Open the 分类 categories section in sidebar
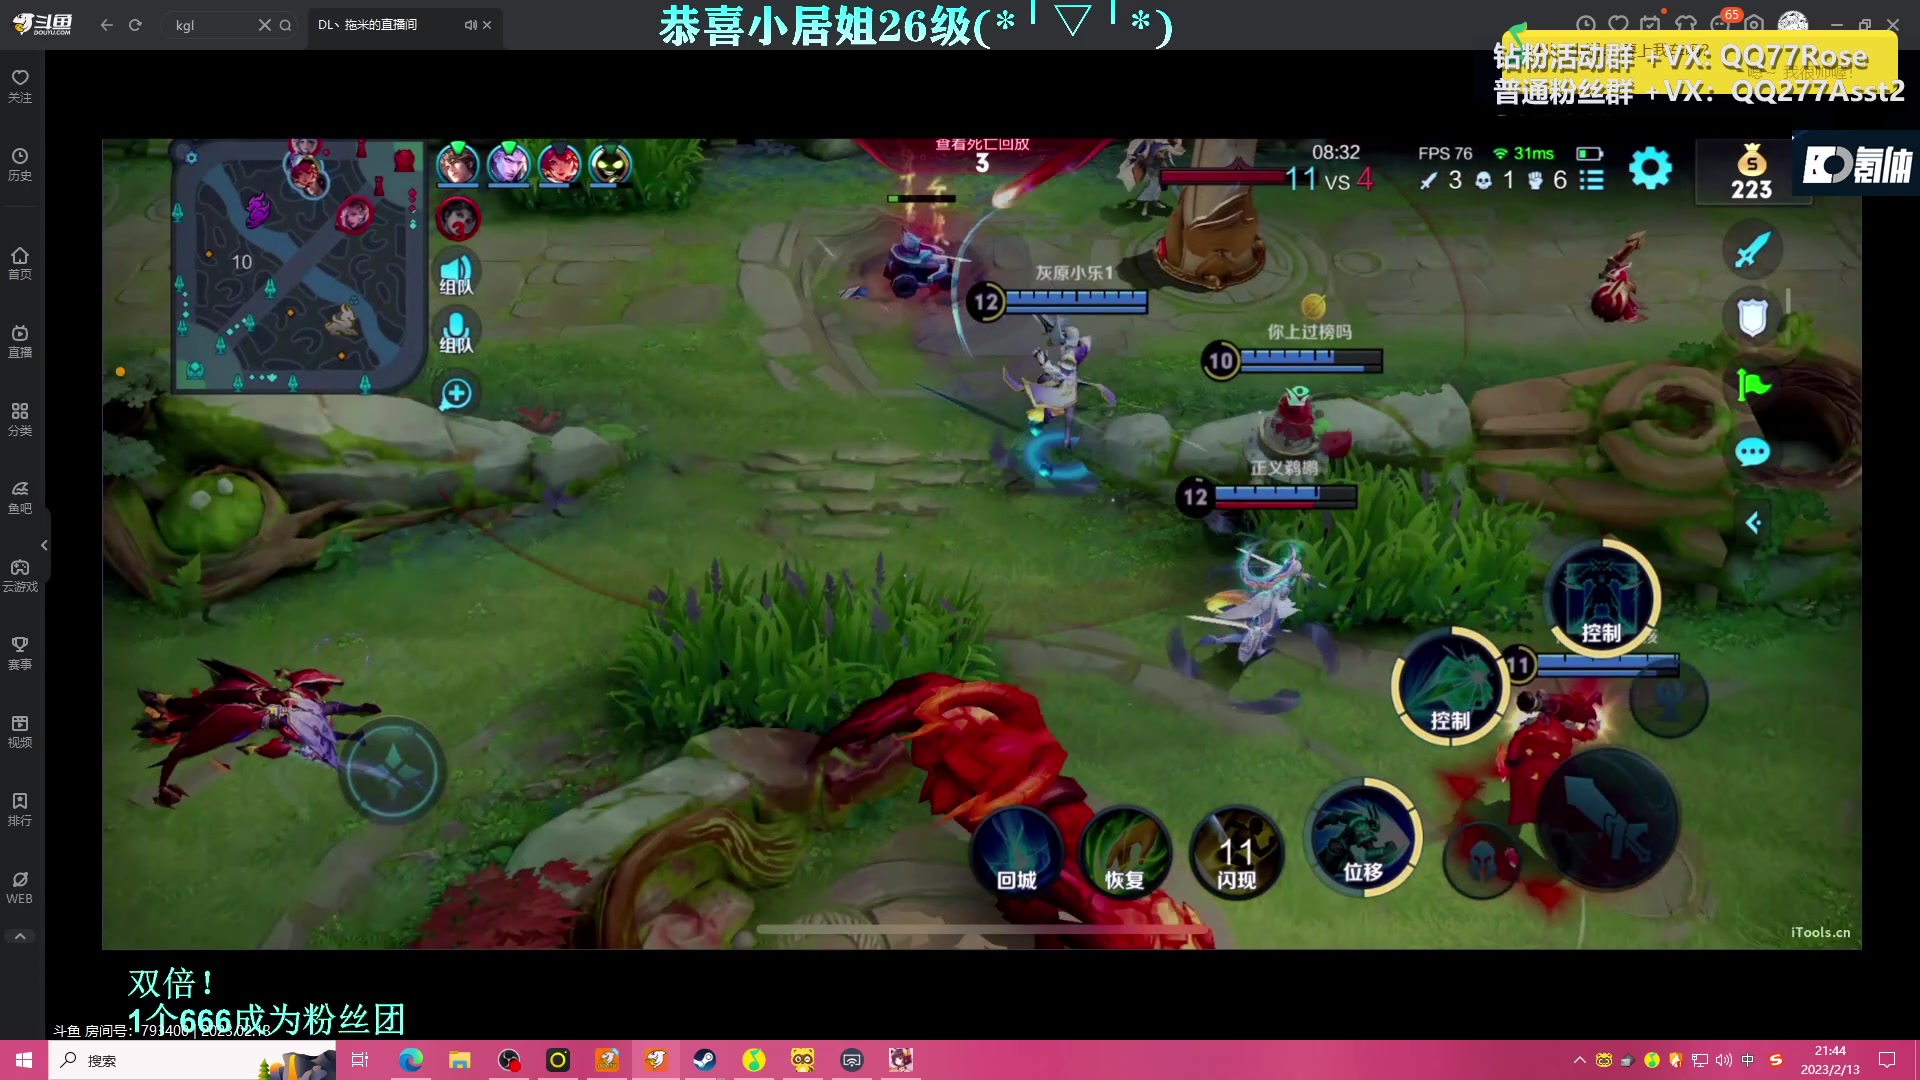Viewport: 1920px width, 1080px height. pos(20,419)
